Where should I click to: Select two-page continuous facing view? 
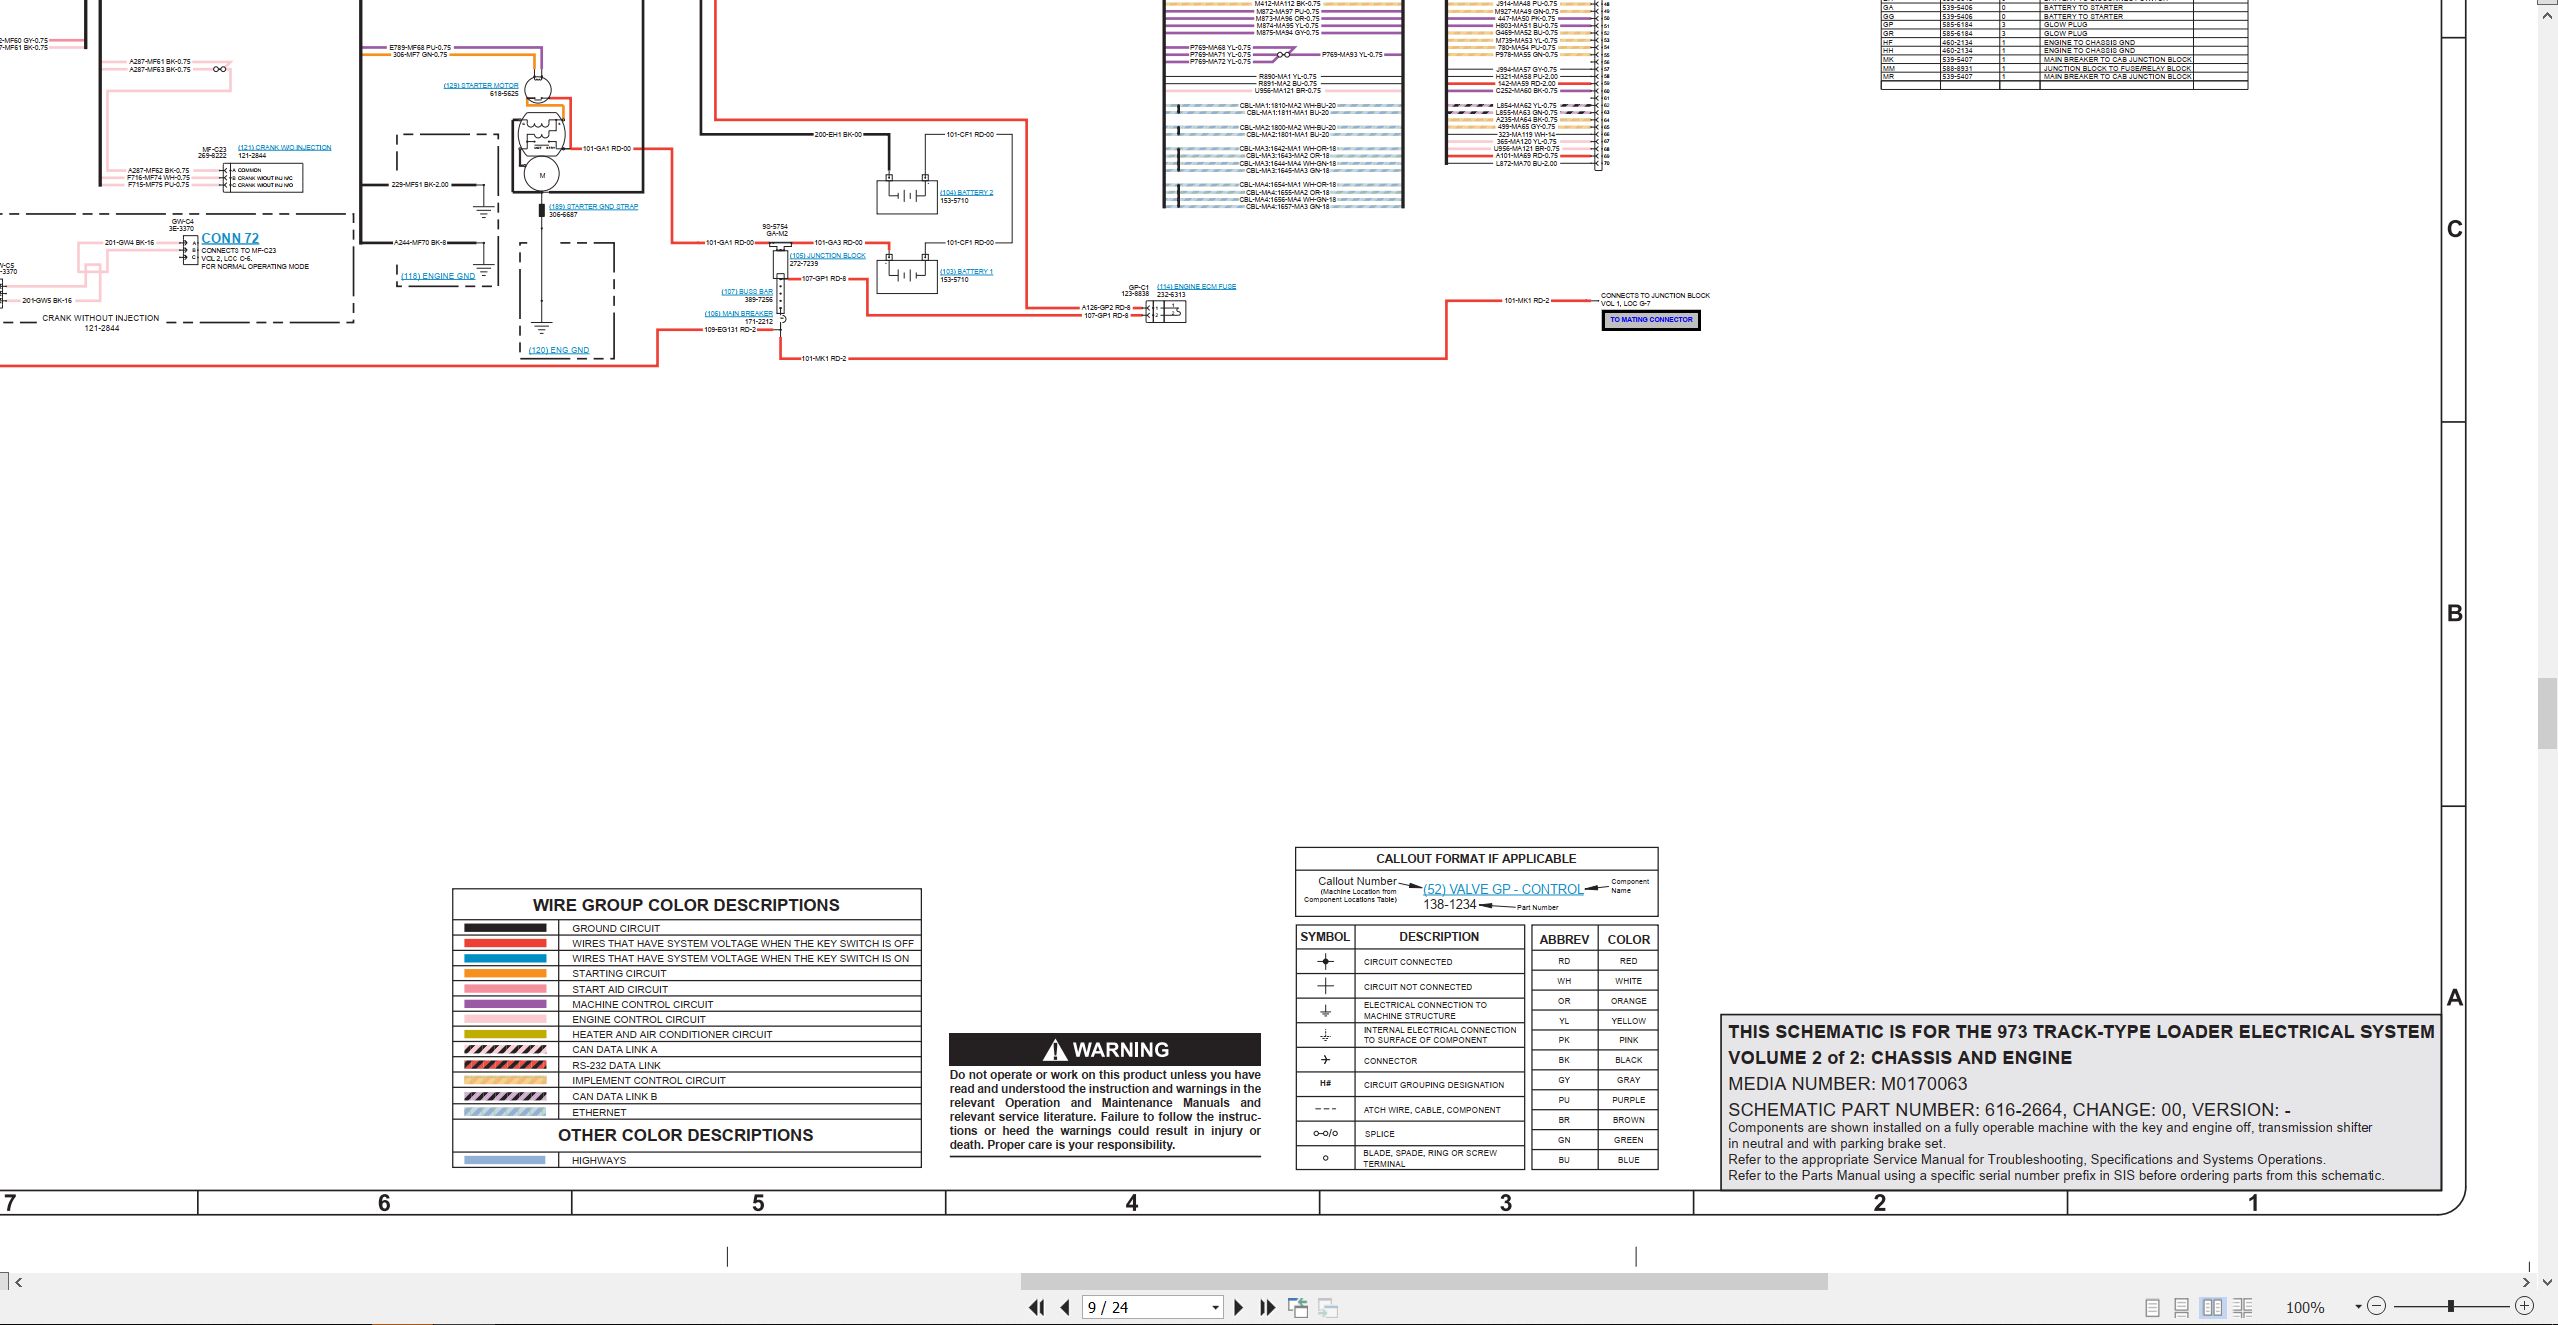click(x=2243, y=1307)
